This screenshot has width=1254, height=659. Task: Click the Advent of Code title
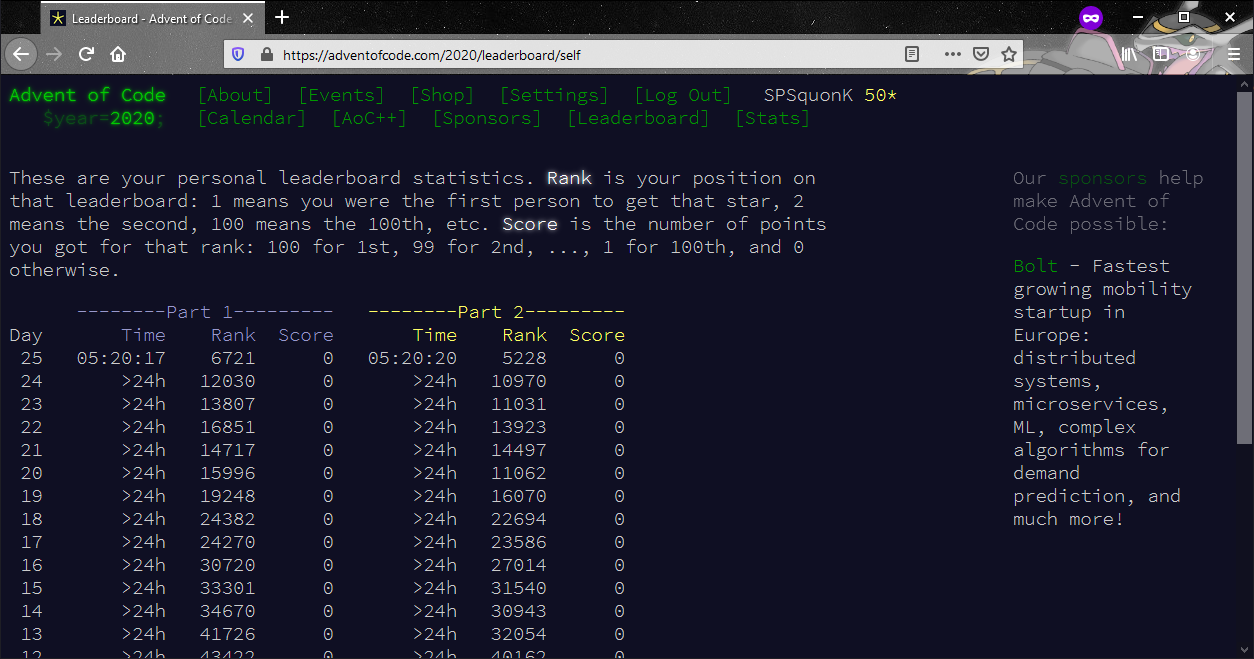click(x=88, y=95)
